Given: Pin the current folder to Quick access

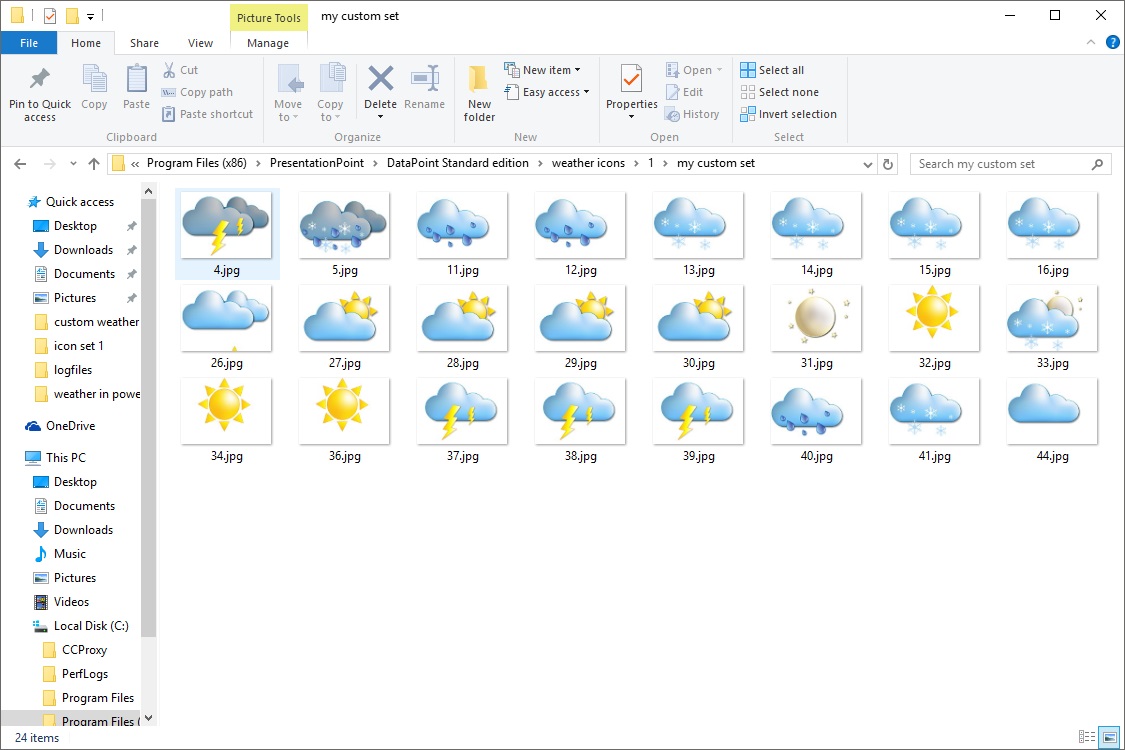Looking at the screenshot, I should pyautogui.click(x=39, y=92).
